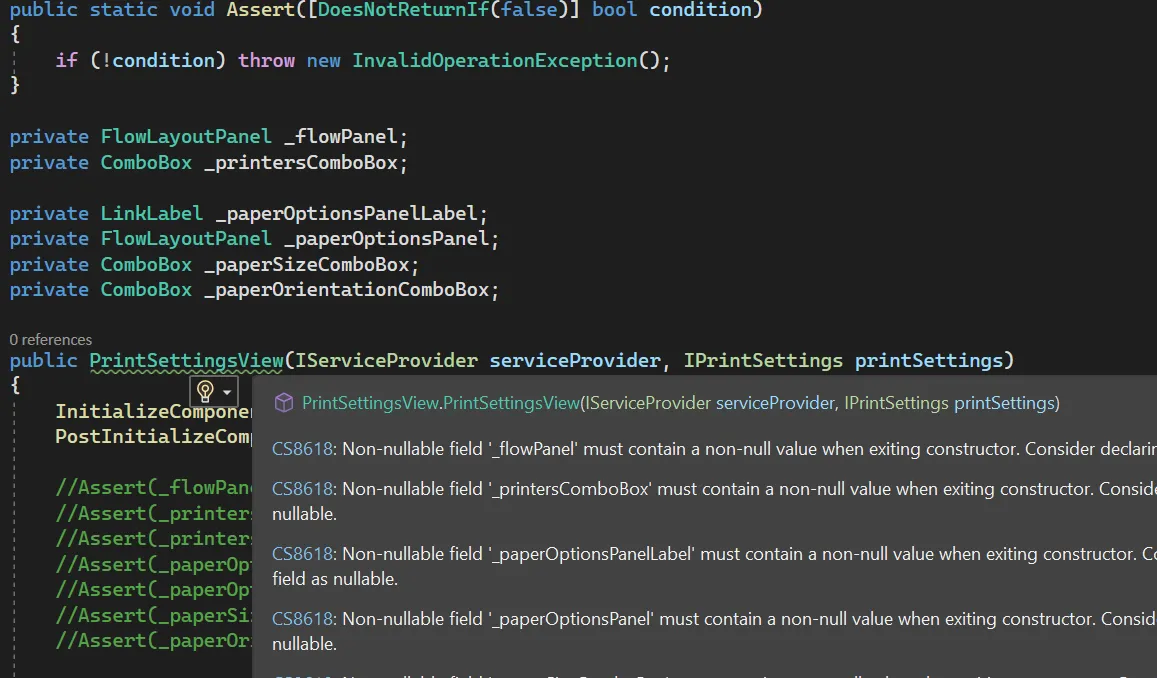Open CS8618 link for _paperOptionsPanelLabel
Viewport: 1157px width, 678px height.
tap(303, 553)
